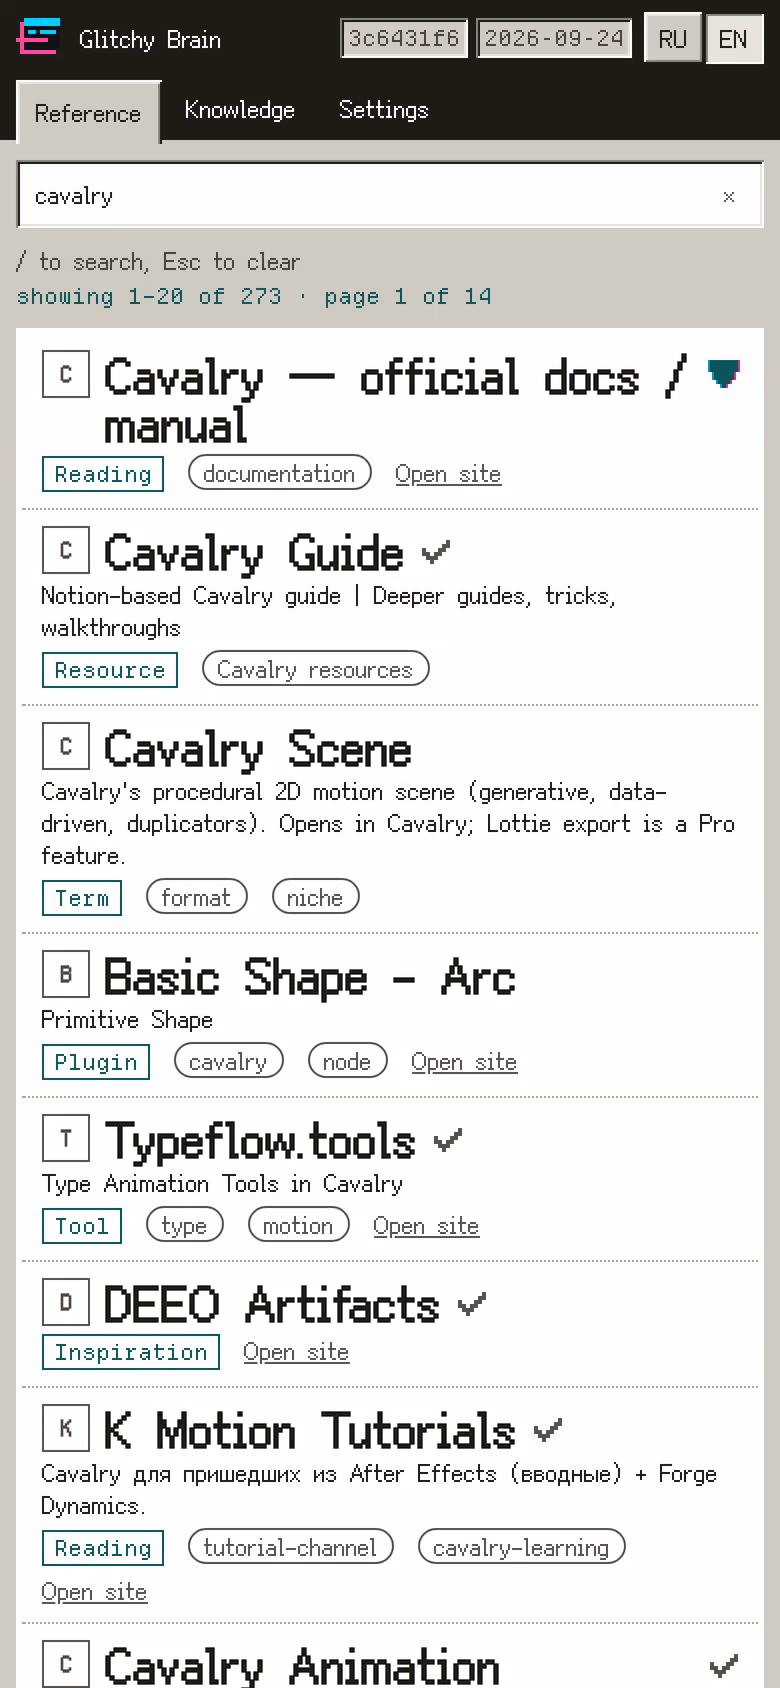Click the Primitive Shape description text
This screenshot has height=1688, width=780.
pyautogui.click(x=127, y=1020)
